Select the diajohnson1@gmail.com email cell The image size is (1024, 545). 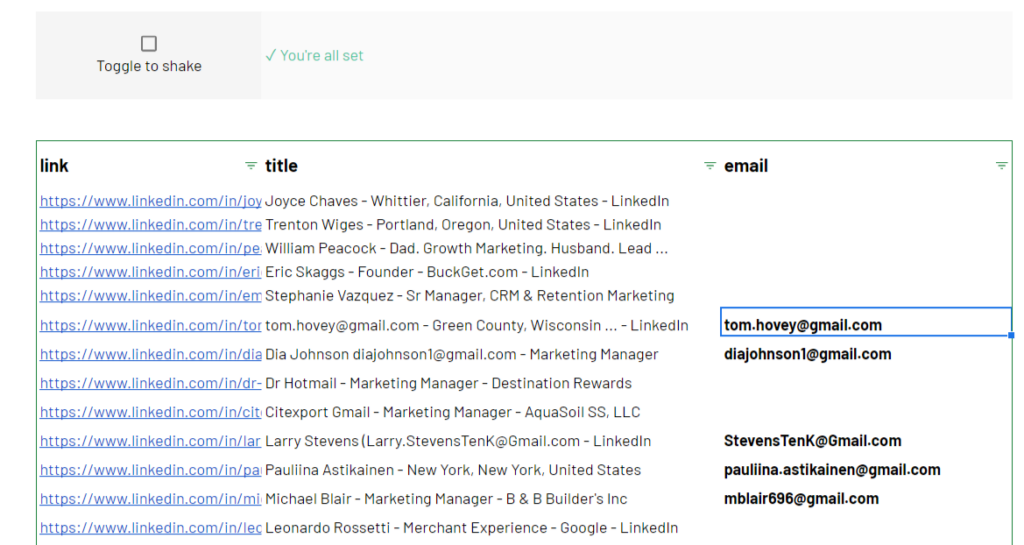866,354
